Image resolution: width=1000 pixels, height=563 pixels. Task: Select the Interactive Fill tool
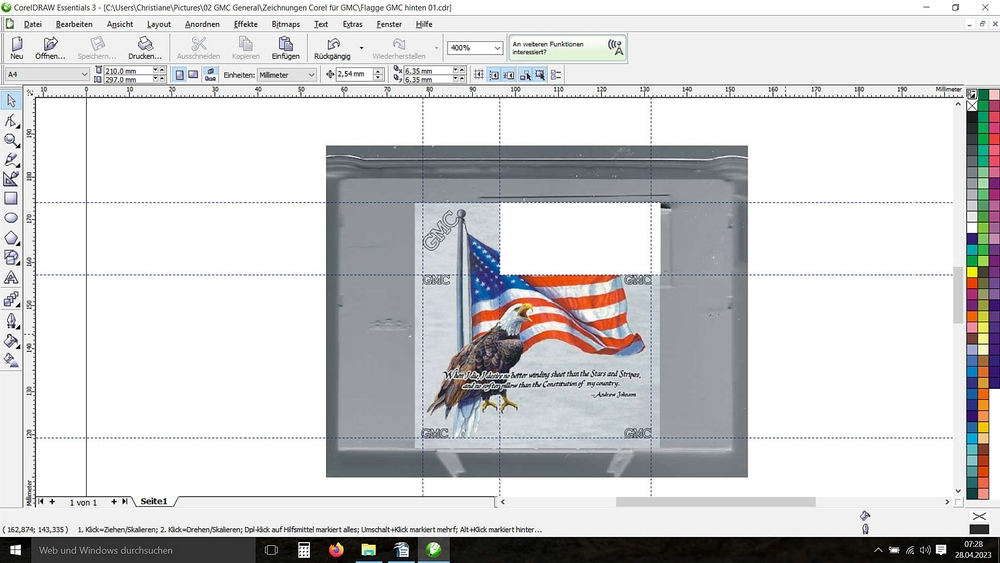(11, 360)
